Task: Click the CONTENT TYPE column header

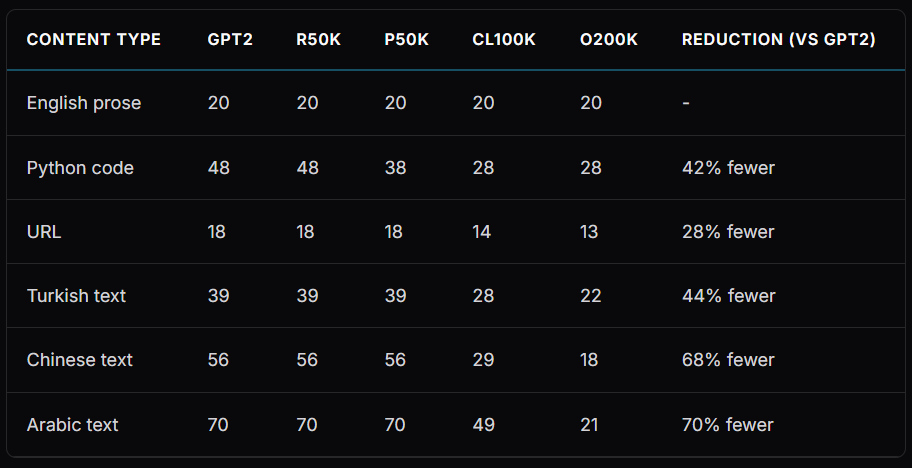Action: tap(93, 40)
